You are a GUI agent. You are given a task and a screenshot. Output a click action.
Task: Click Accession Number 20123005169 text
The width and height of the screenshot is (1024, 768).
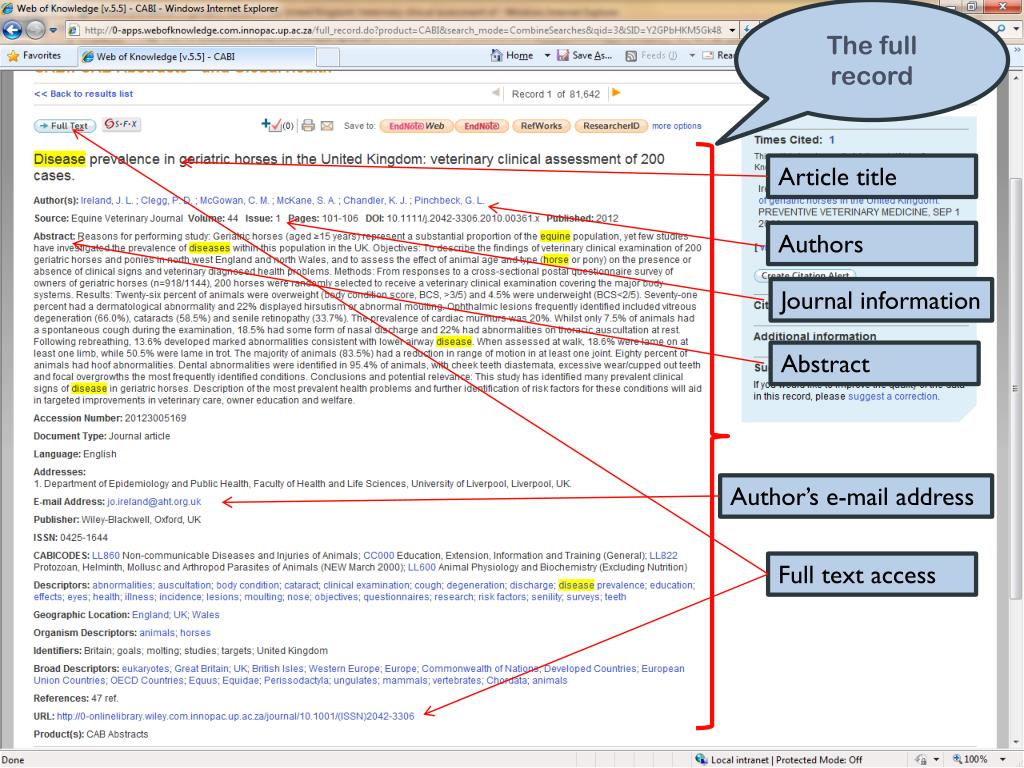(110, 419)
